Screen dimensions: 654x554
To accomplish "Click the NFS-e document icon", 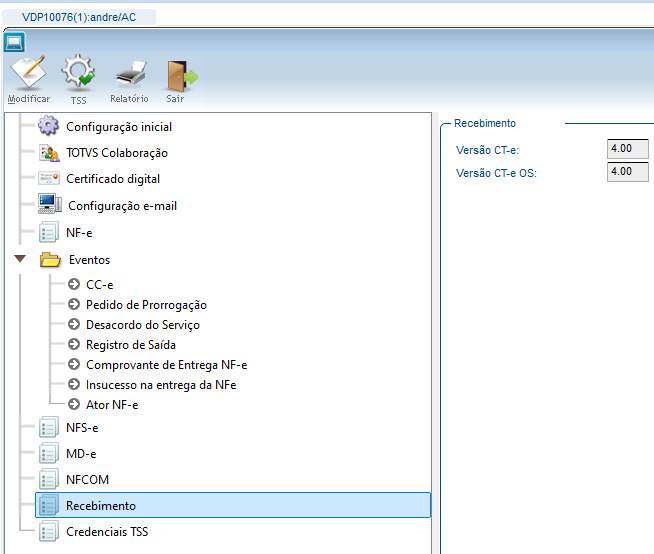I will pyautogui.click(x=48, y=427).
